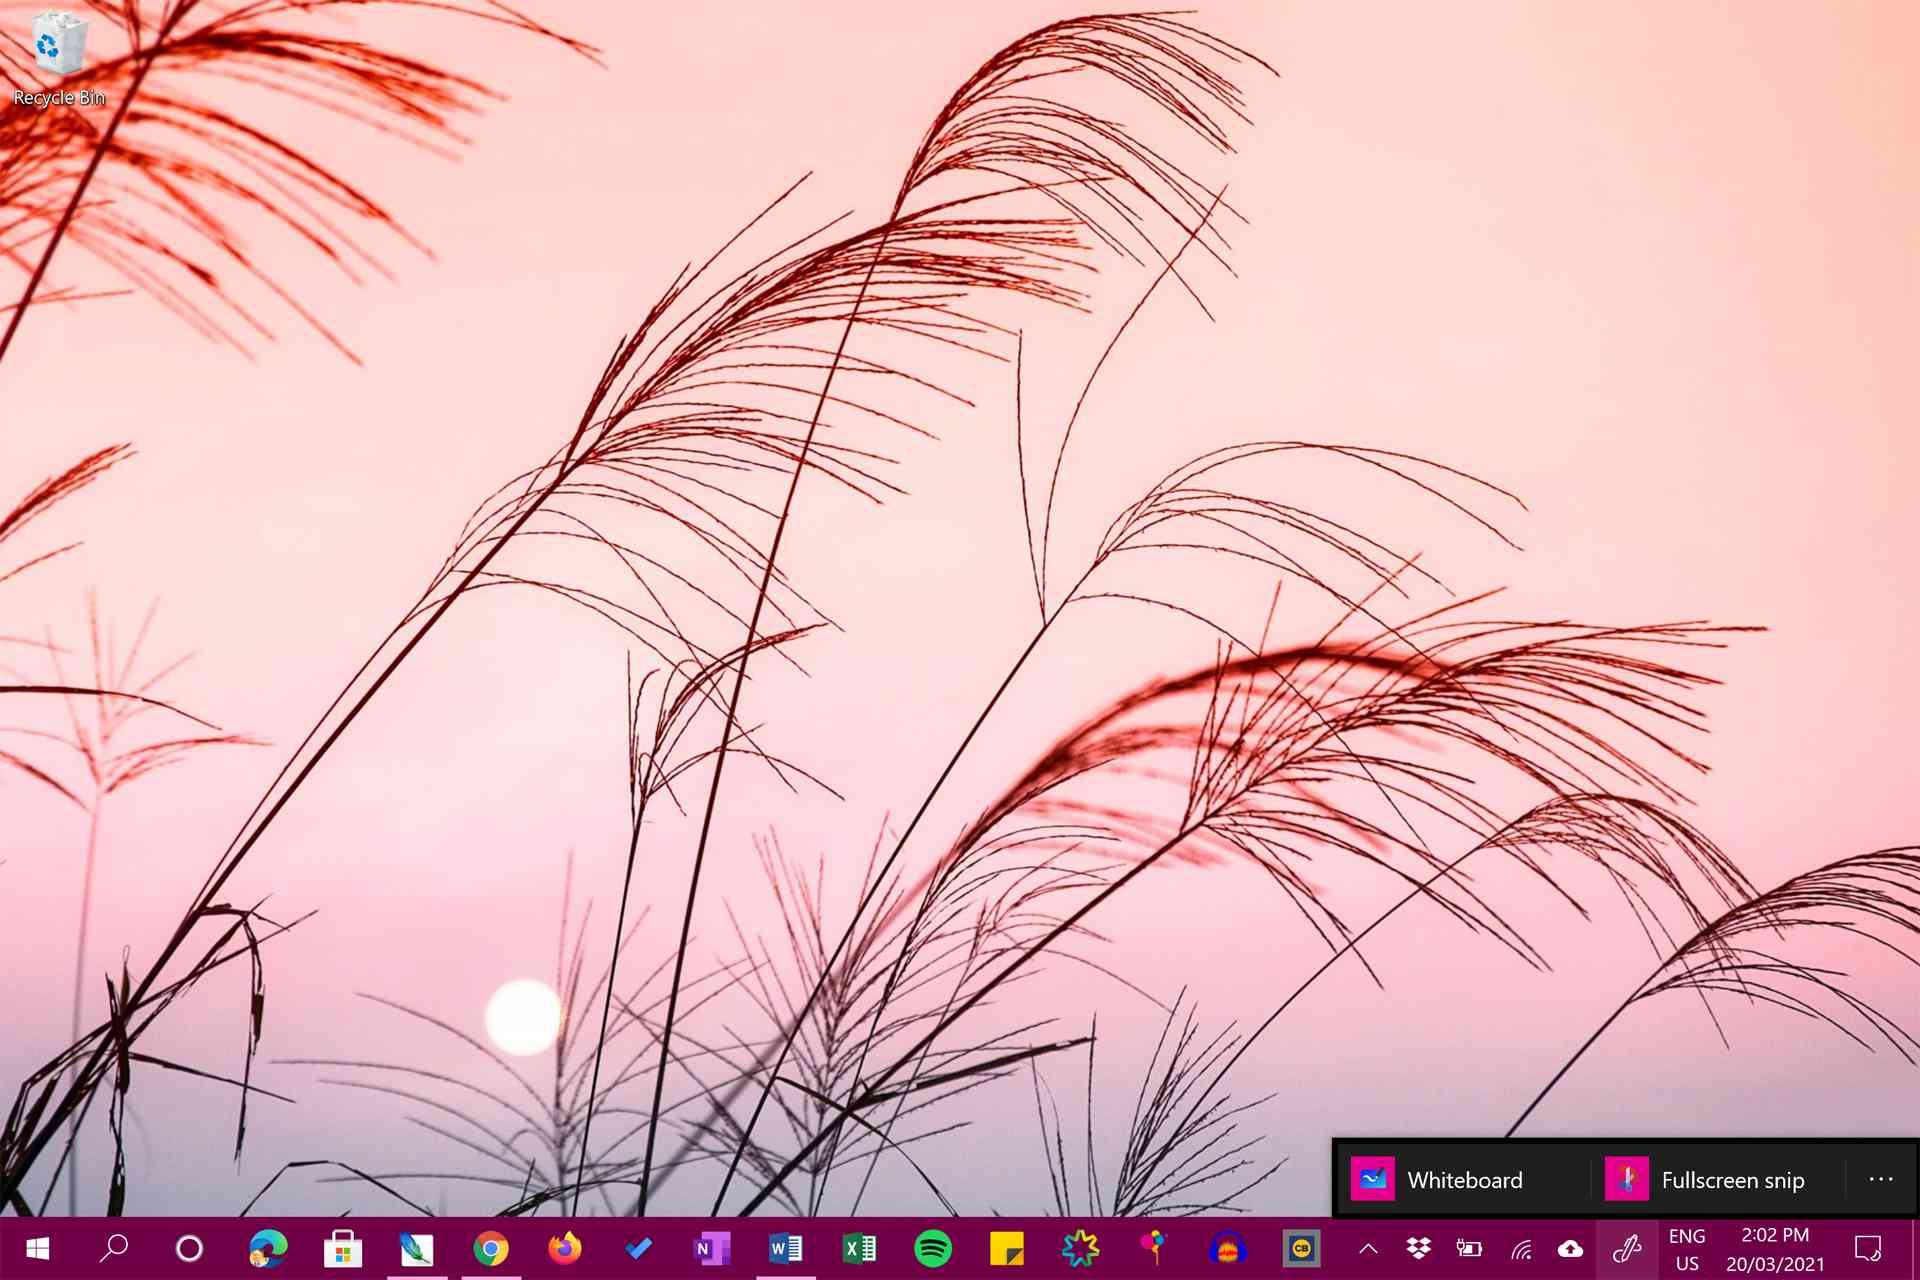This screenshot has width=1920, height=1280.
Task: Open the feather quill app on taskbar
Action: tap(417, 1248)
